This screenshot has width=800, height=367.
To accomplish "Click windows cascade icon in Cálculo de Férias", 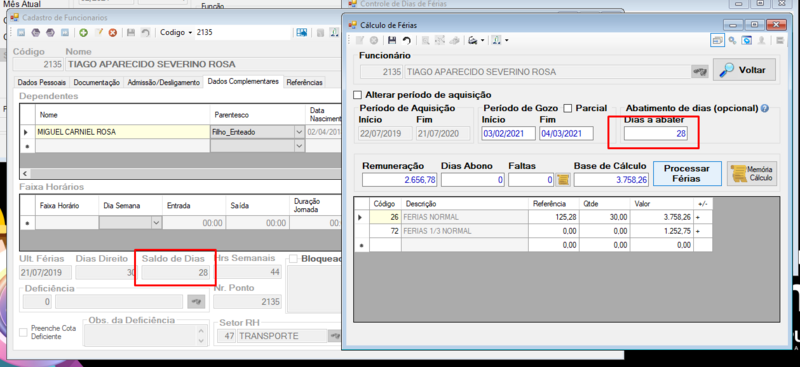I will (x=718, y=40).
